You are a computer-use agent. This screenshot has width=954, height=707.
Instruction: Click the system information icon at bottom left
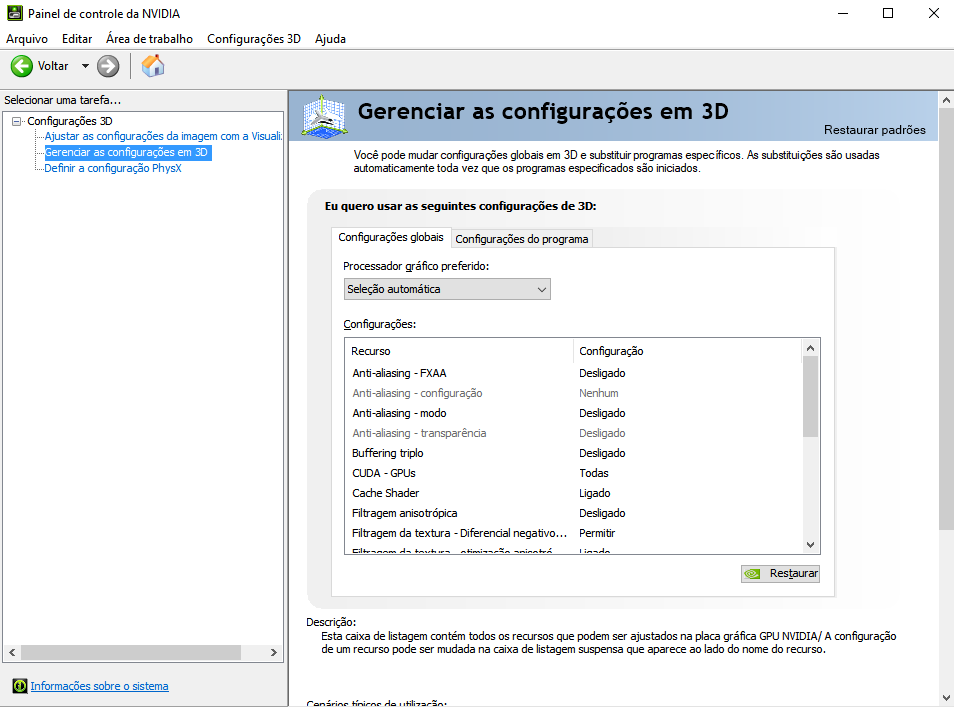point(19,686)
